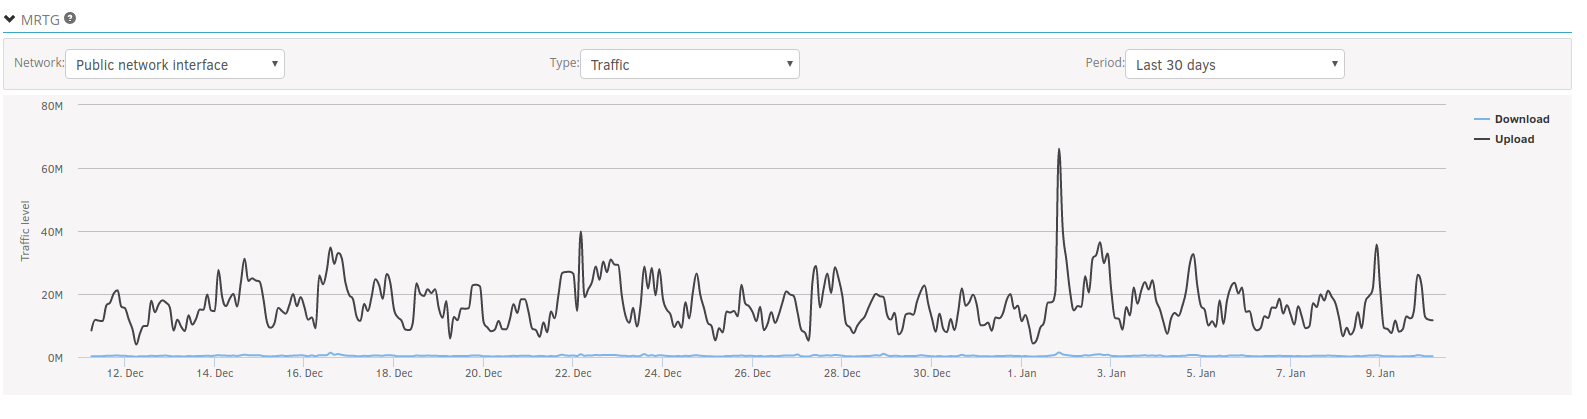Screen dimensions: 1587x419
Task: Click the 18. Dec x-axis label
Action: (x=394, y=373)
